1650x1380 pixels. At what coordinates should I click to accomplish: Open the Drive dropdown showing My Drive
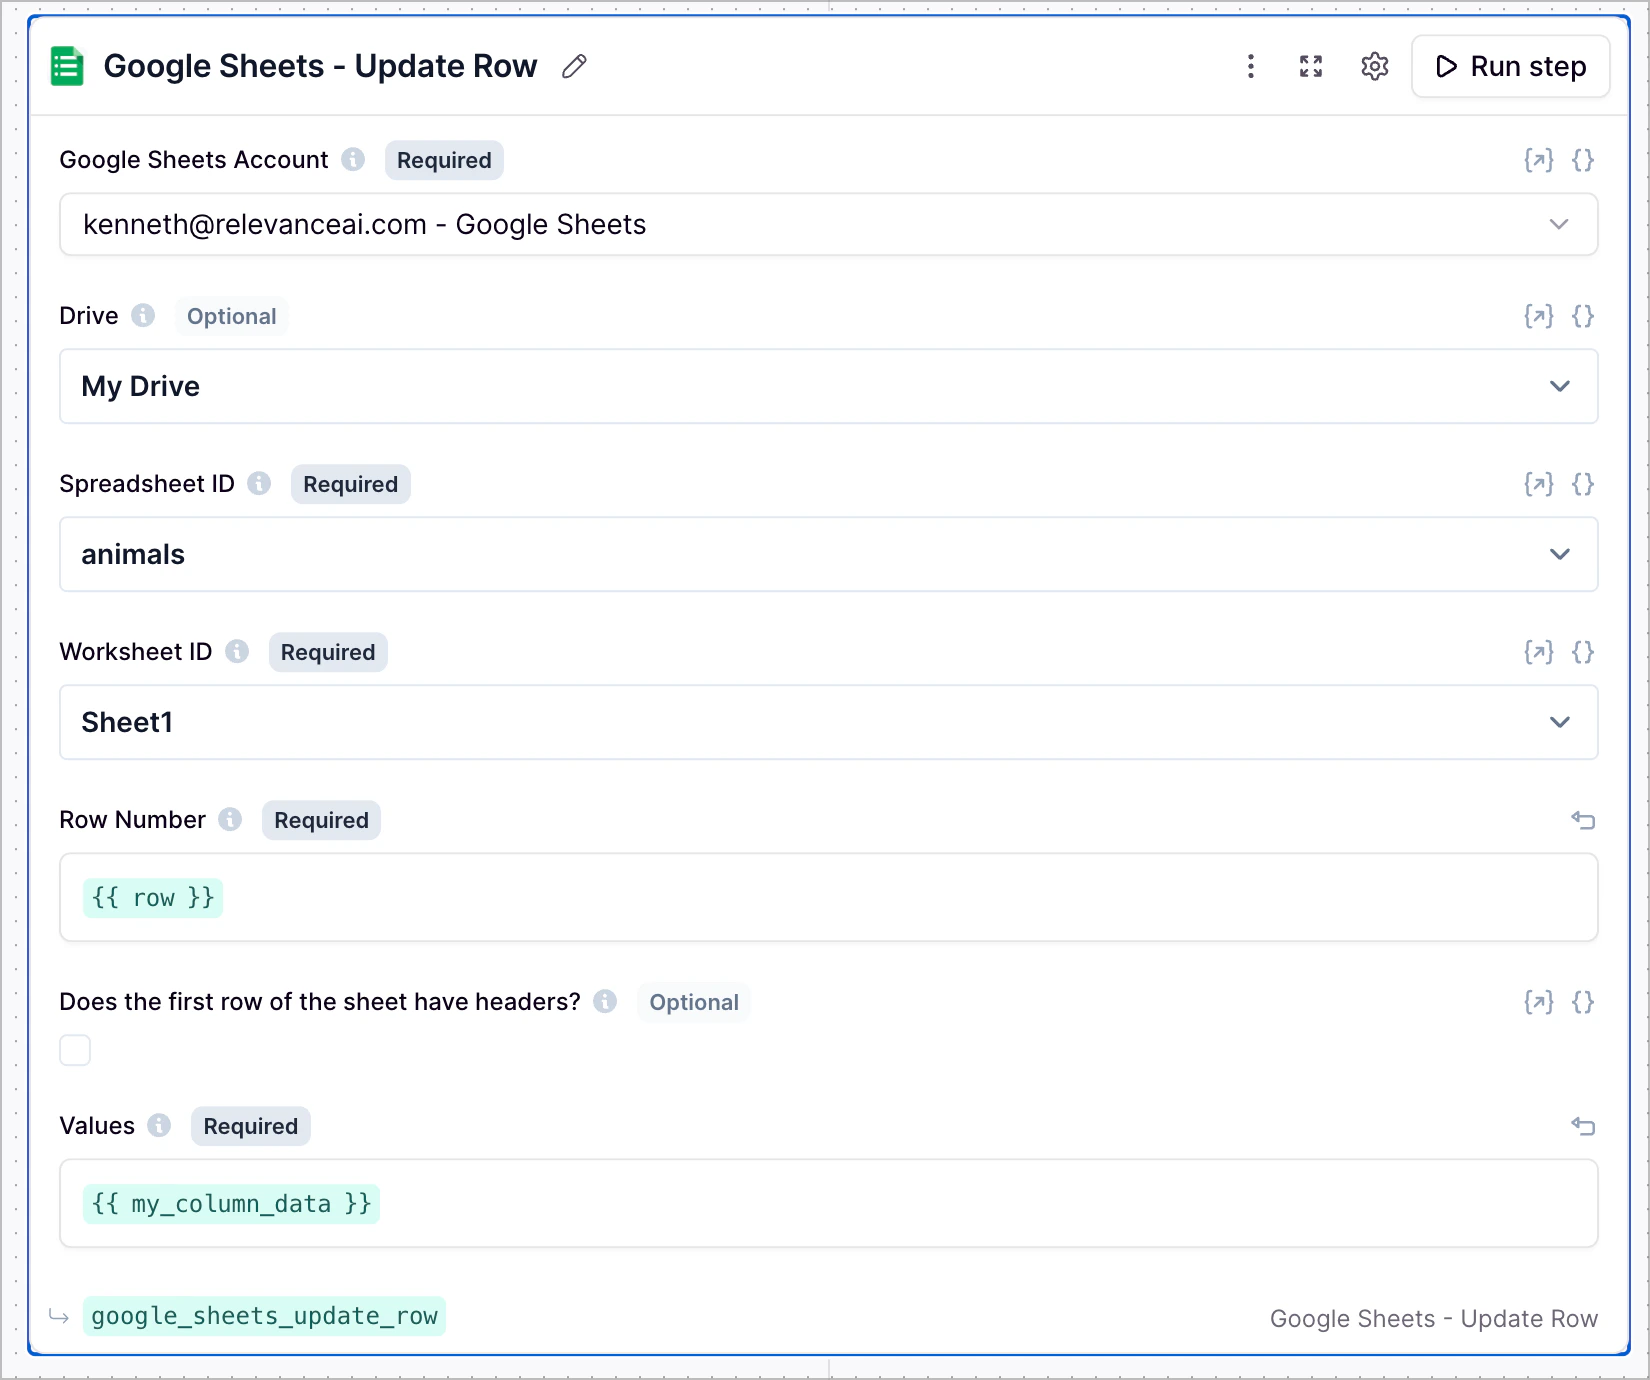click(1558, 386)
